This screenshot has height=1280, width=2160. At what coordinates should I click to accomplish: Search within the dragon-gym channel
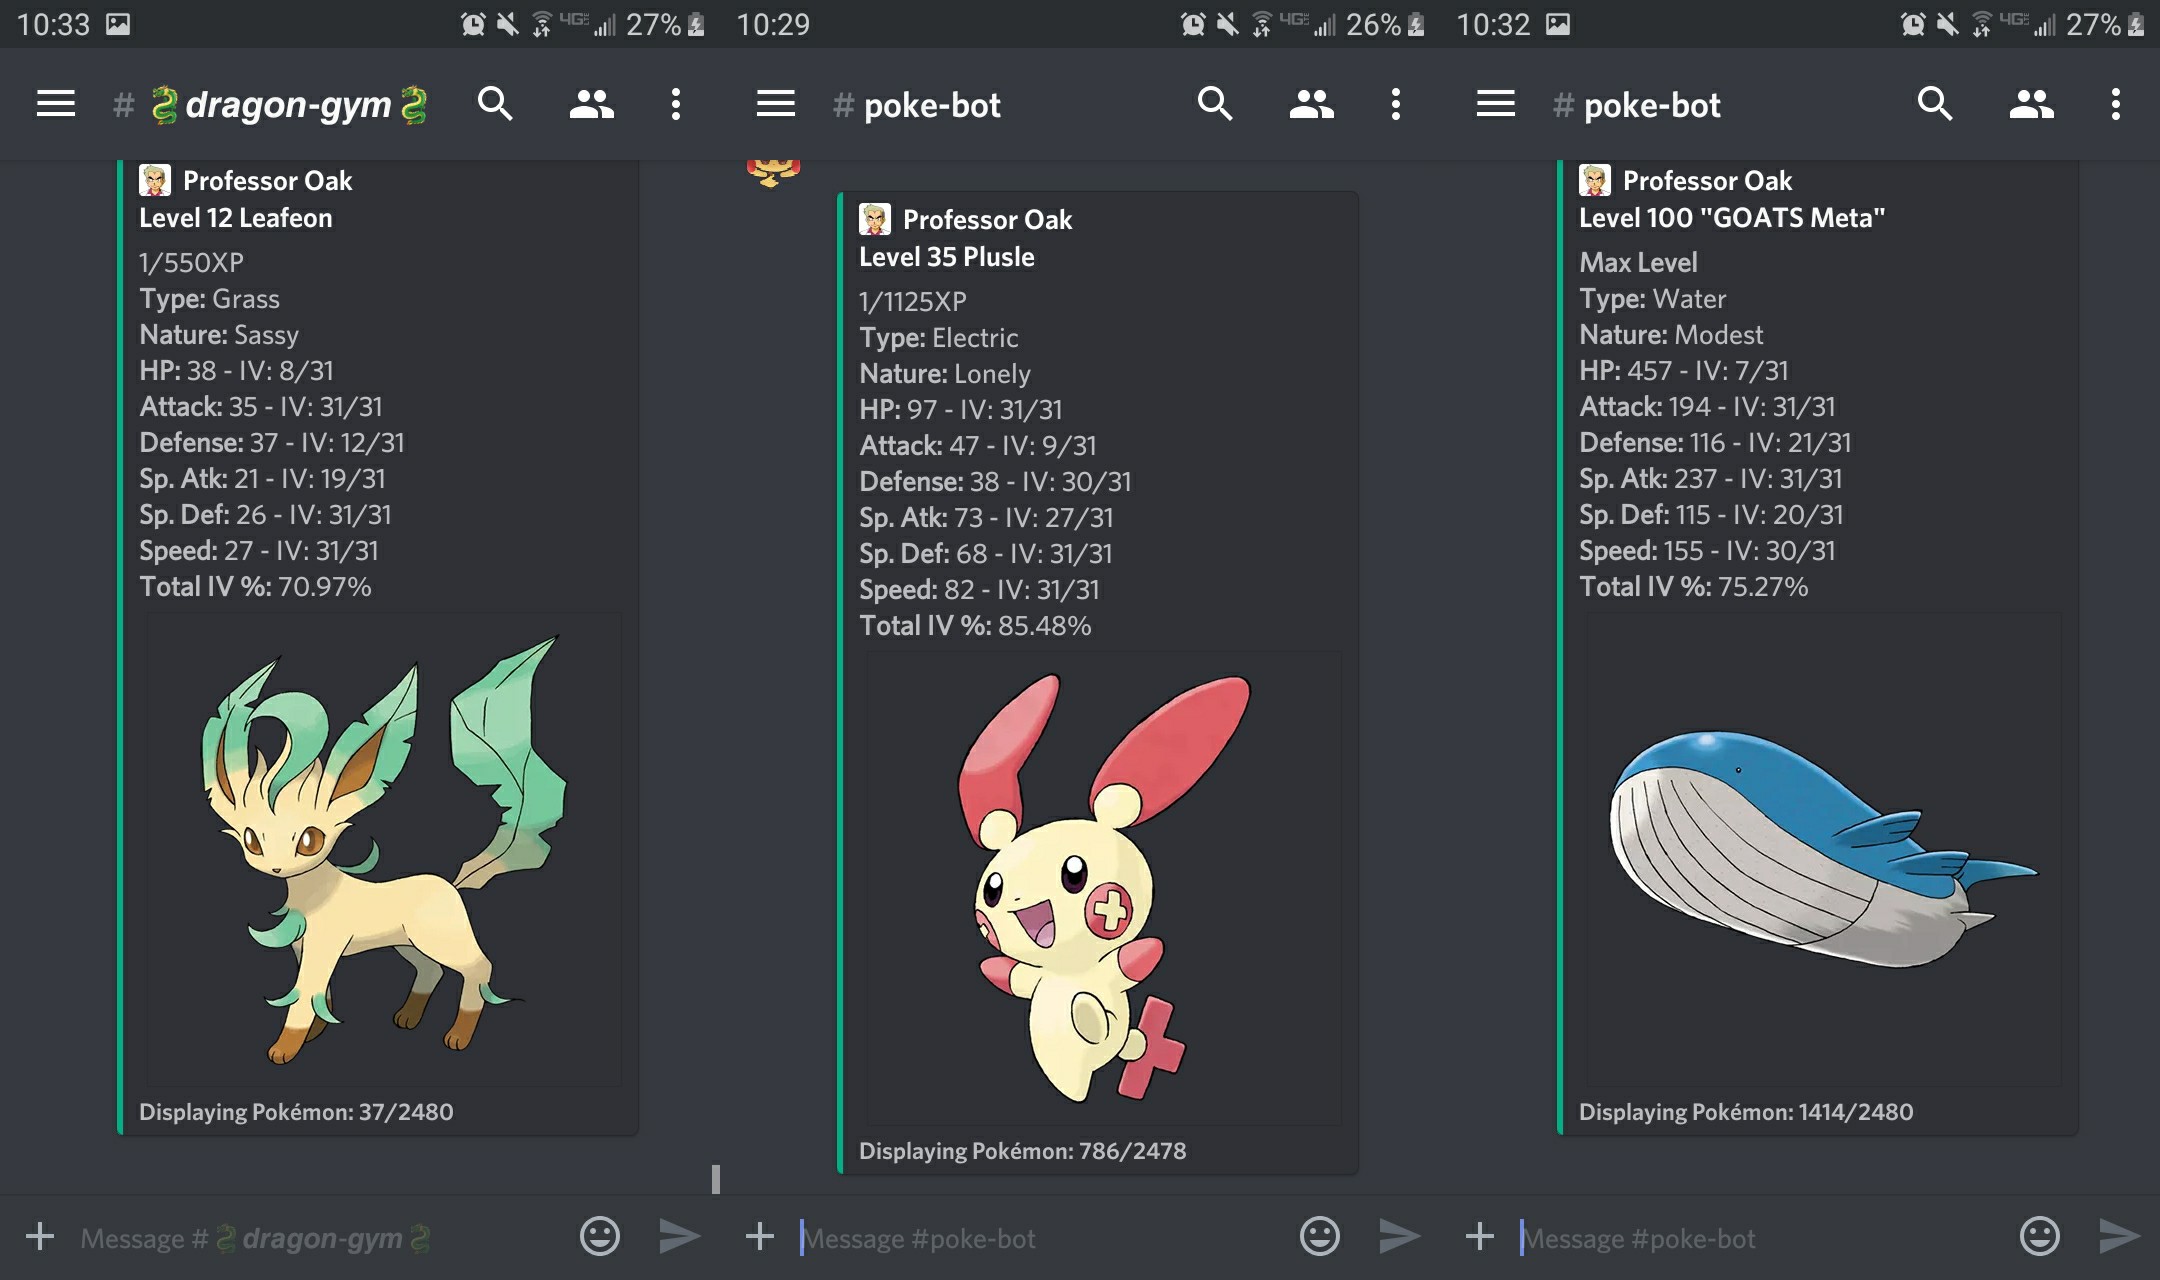497,104
